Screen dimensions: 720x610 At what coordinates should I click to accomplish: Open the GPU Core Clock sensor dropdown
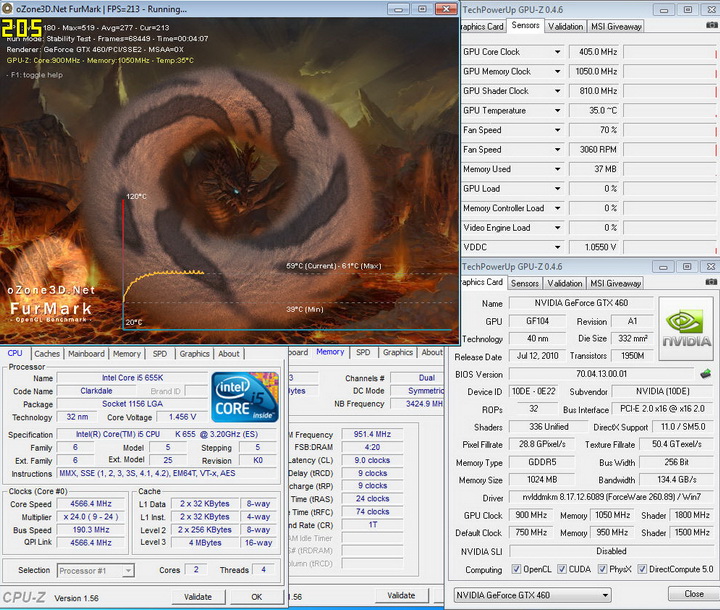click(557, 52)
